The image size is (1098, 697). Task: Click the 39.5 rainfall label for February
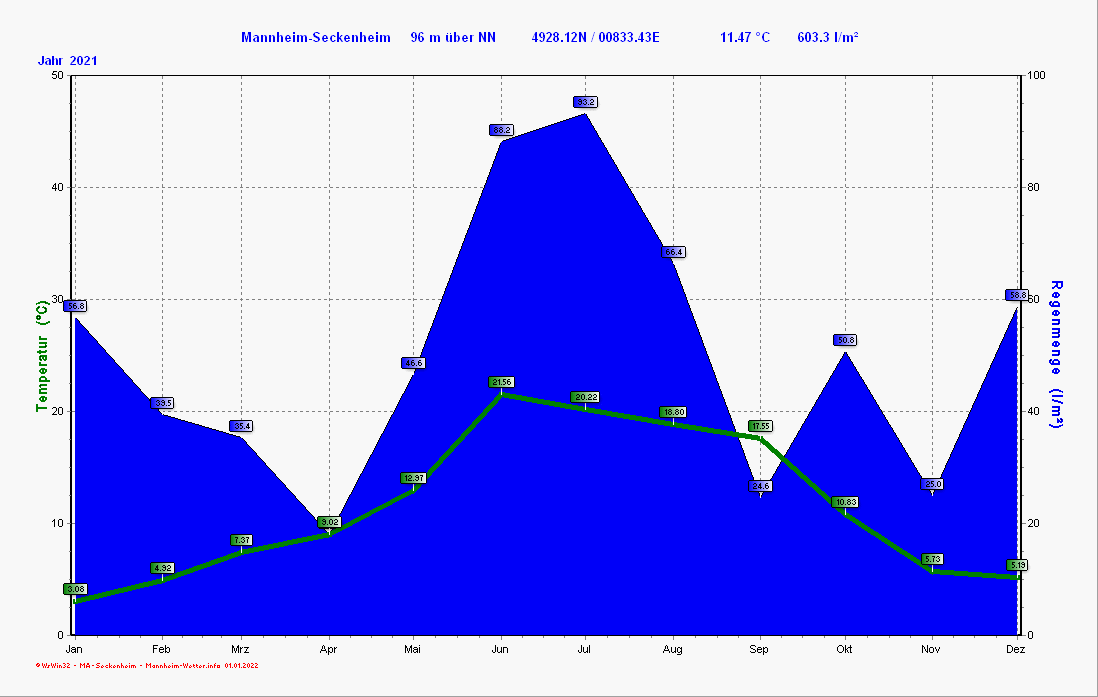tap(162, 403)
